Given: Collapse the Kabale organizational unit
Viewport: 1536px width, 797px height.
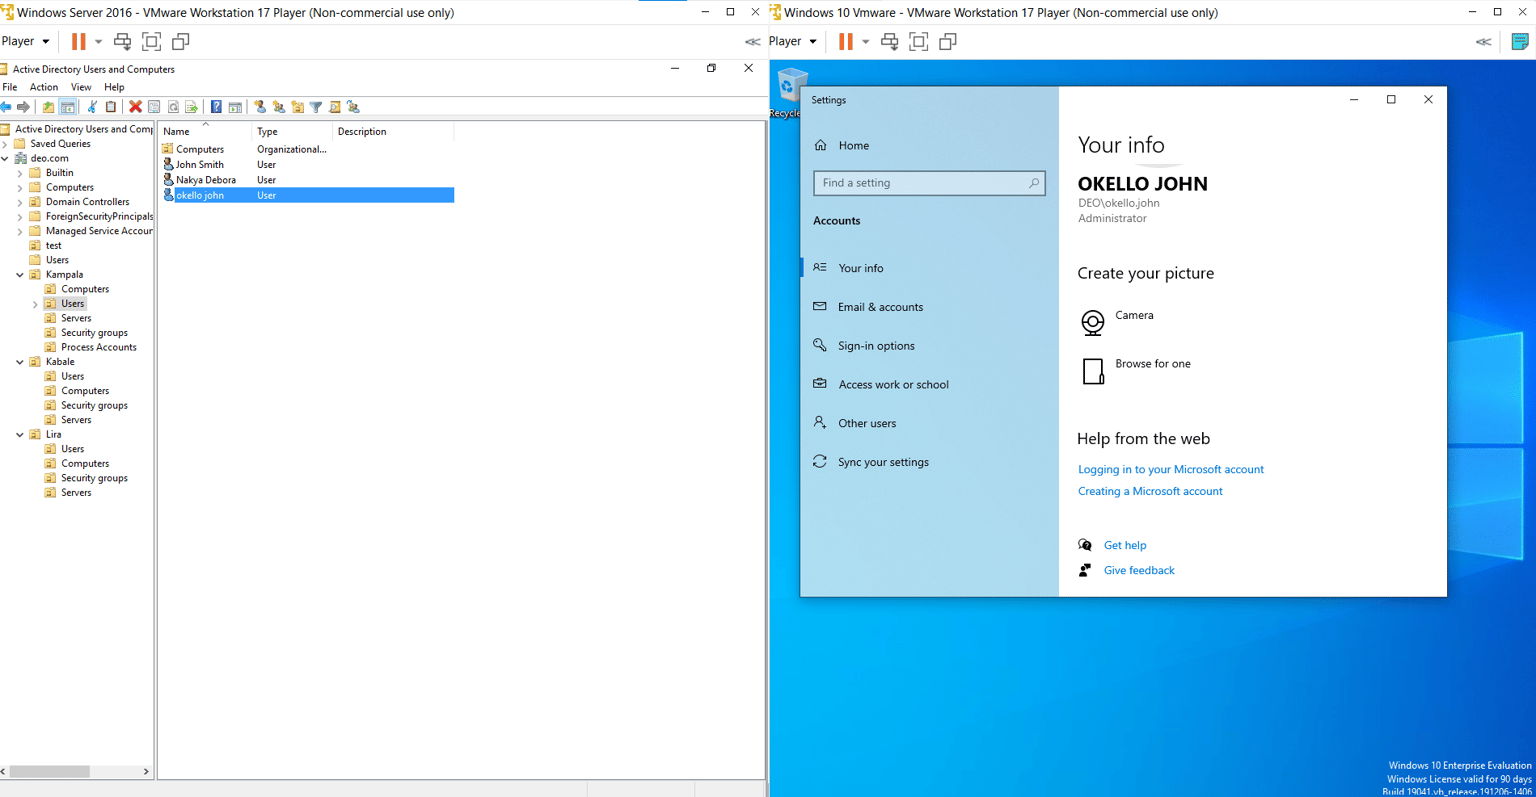Looking at the screenshot, I should point(20,362).
